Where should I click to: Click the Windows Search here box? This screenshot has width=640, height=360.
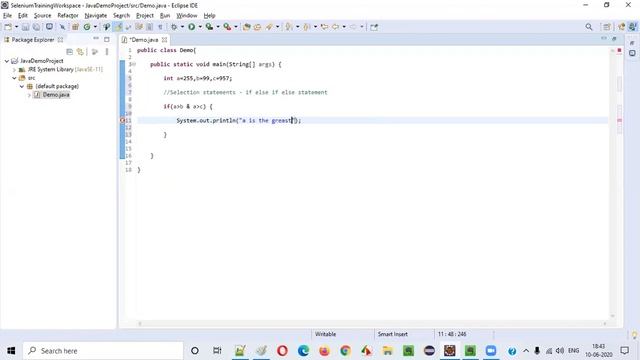tap(103, 351)
